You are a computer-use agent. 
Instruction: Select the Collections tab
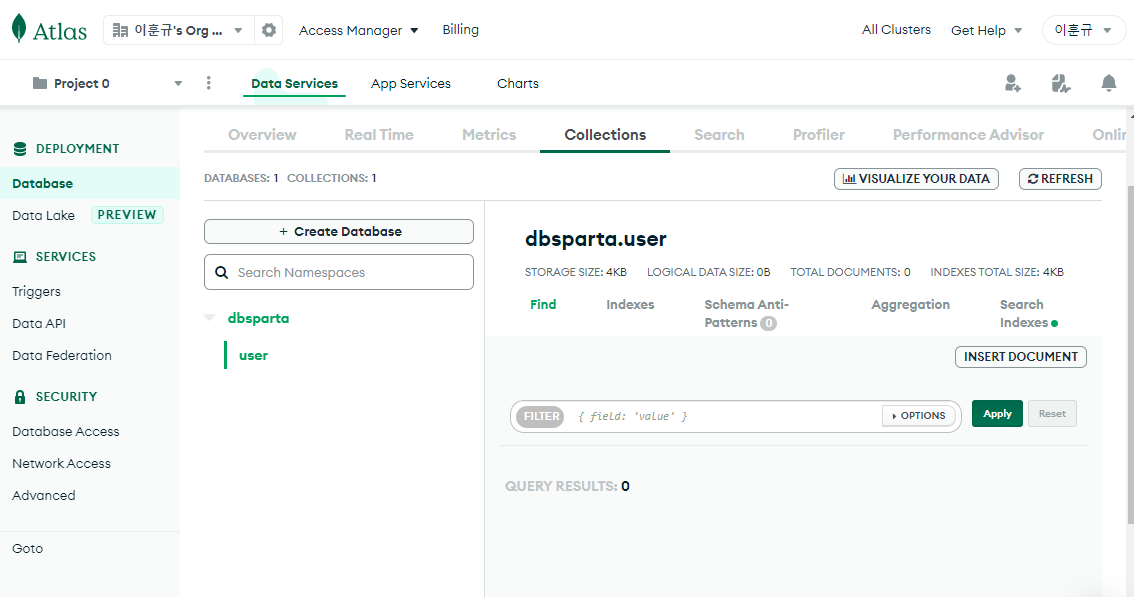605,135
